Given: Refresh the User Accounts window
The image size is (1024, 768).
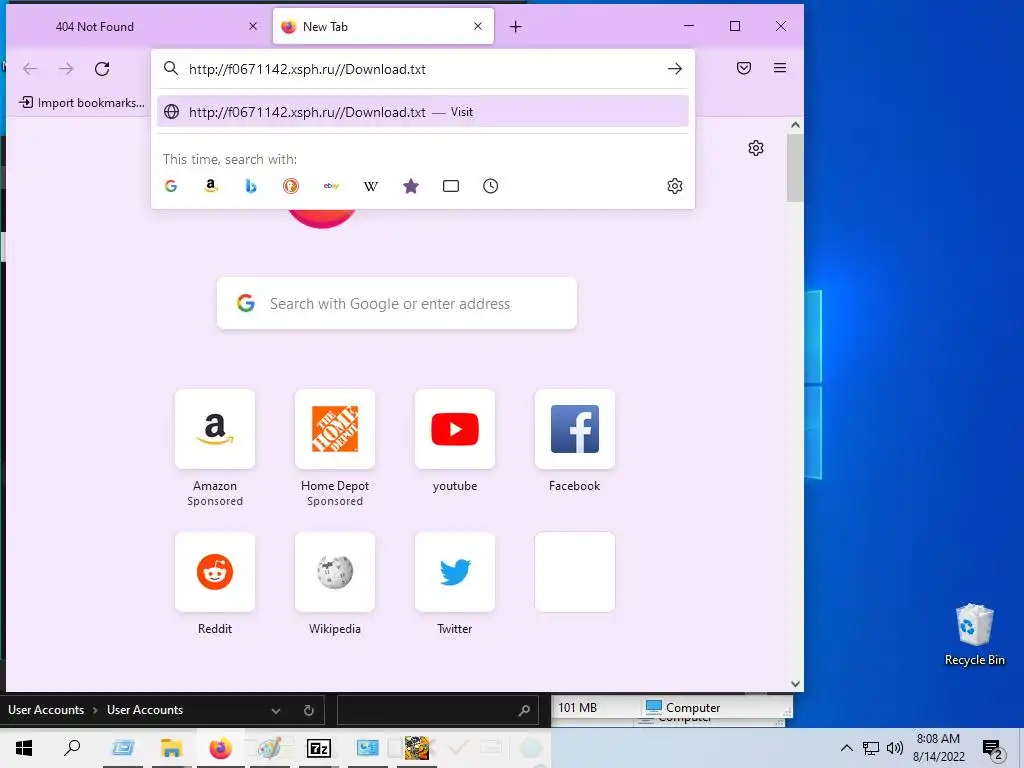Looking at the screenshot, I should point(309,711).
